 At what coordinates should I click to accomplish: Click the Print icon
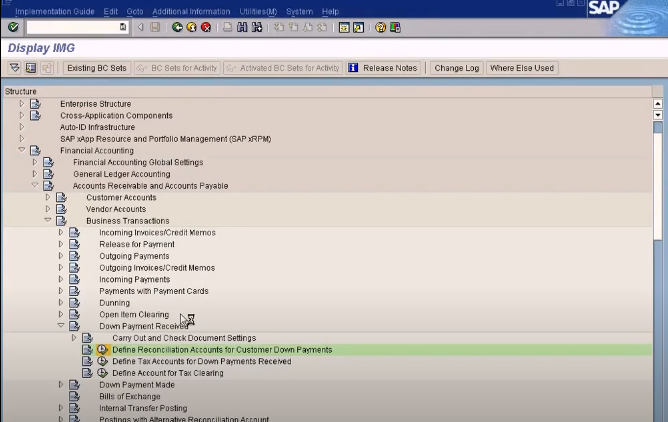point(227,27)
